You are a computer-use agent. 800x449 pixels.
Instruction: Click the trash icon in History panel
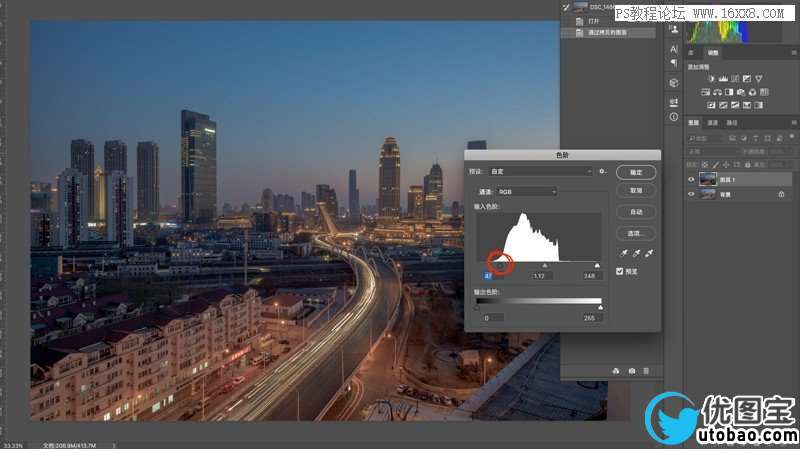[646, 371]
